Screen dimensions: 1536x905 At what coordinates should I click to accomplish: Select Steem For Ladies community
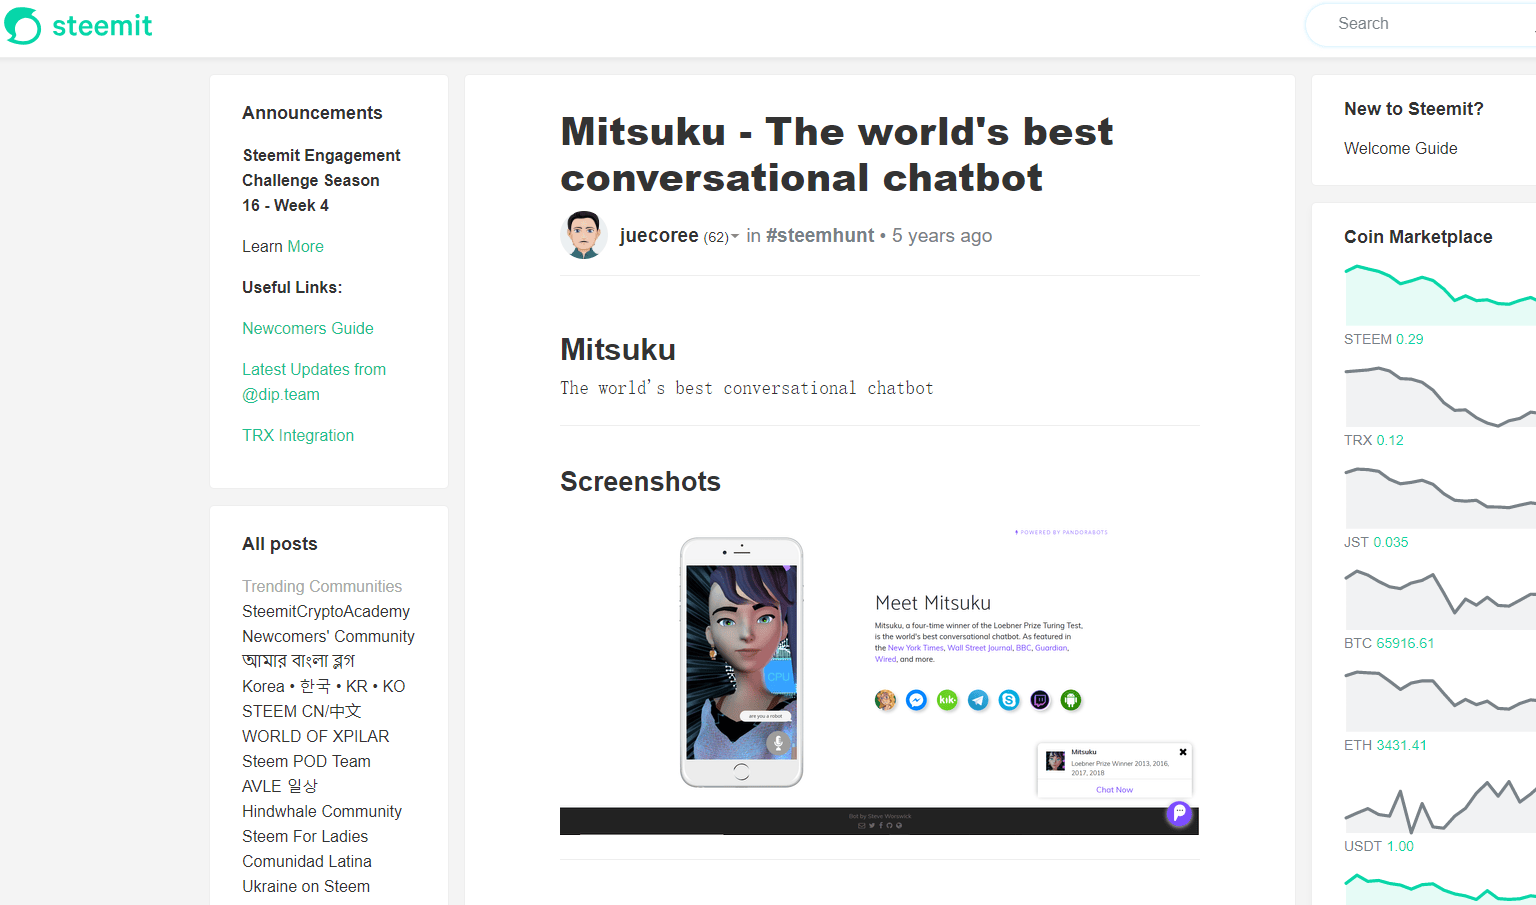tap(305, 836)
